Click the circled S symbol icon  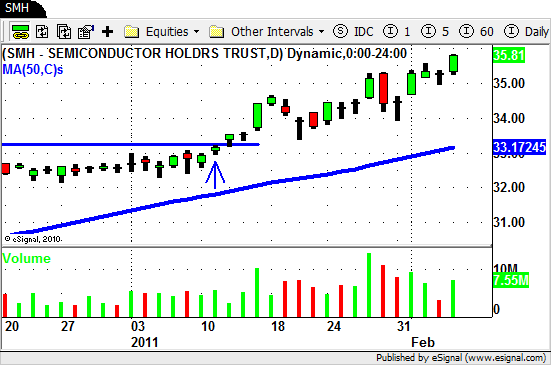(340, 31)
